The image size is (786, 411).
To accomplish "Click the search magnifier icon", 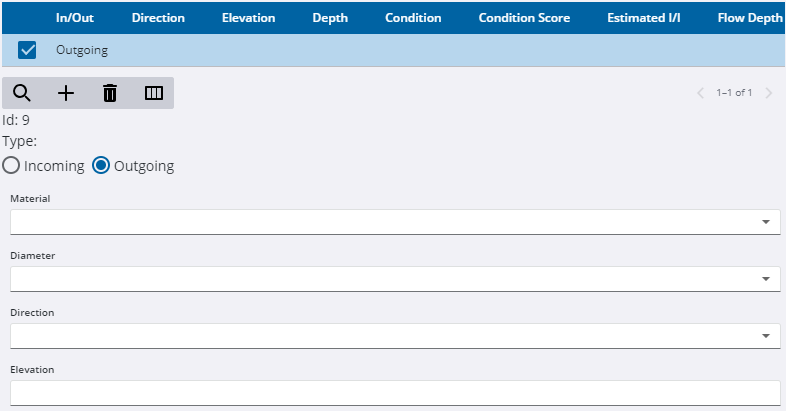I will pyautogui.click(x=21, y=93).
